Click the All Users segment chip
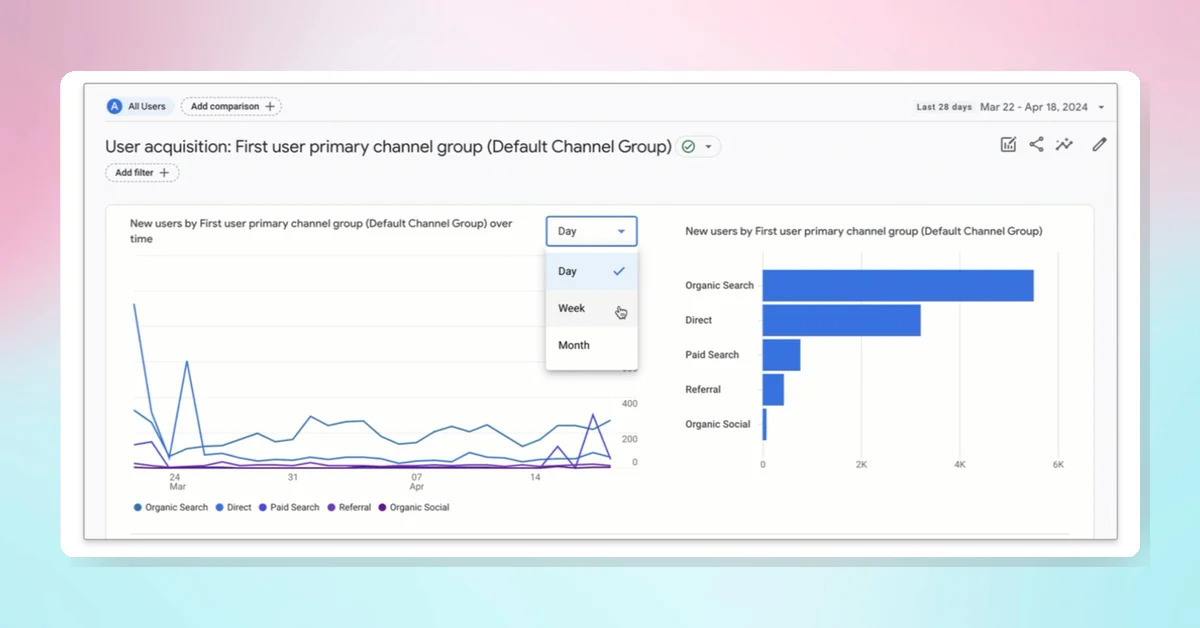Screen dimensions: 1200x628 (140, 106)
